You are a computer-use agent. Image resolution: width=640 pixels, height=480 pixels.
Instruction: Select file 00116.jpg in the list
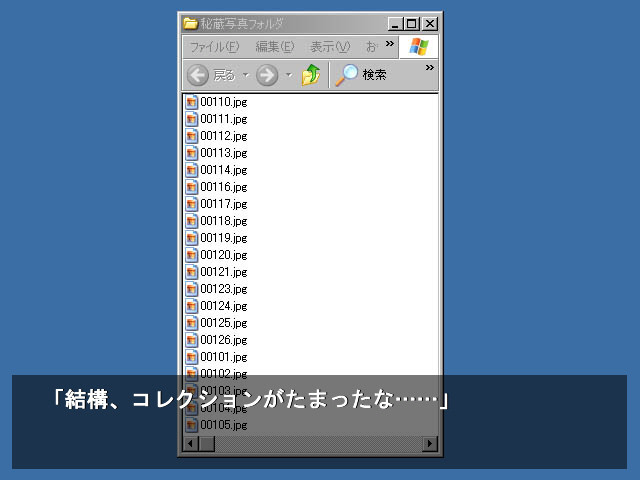tap(223, 187)
